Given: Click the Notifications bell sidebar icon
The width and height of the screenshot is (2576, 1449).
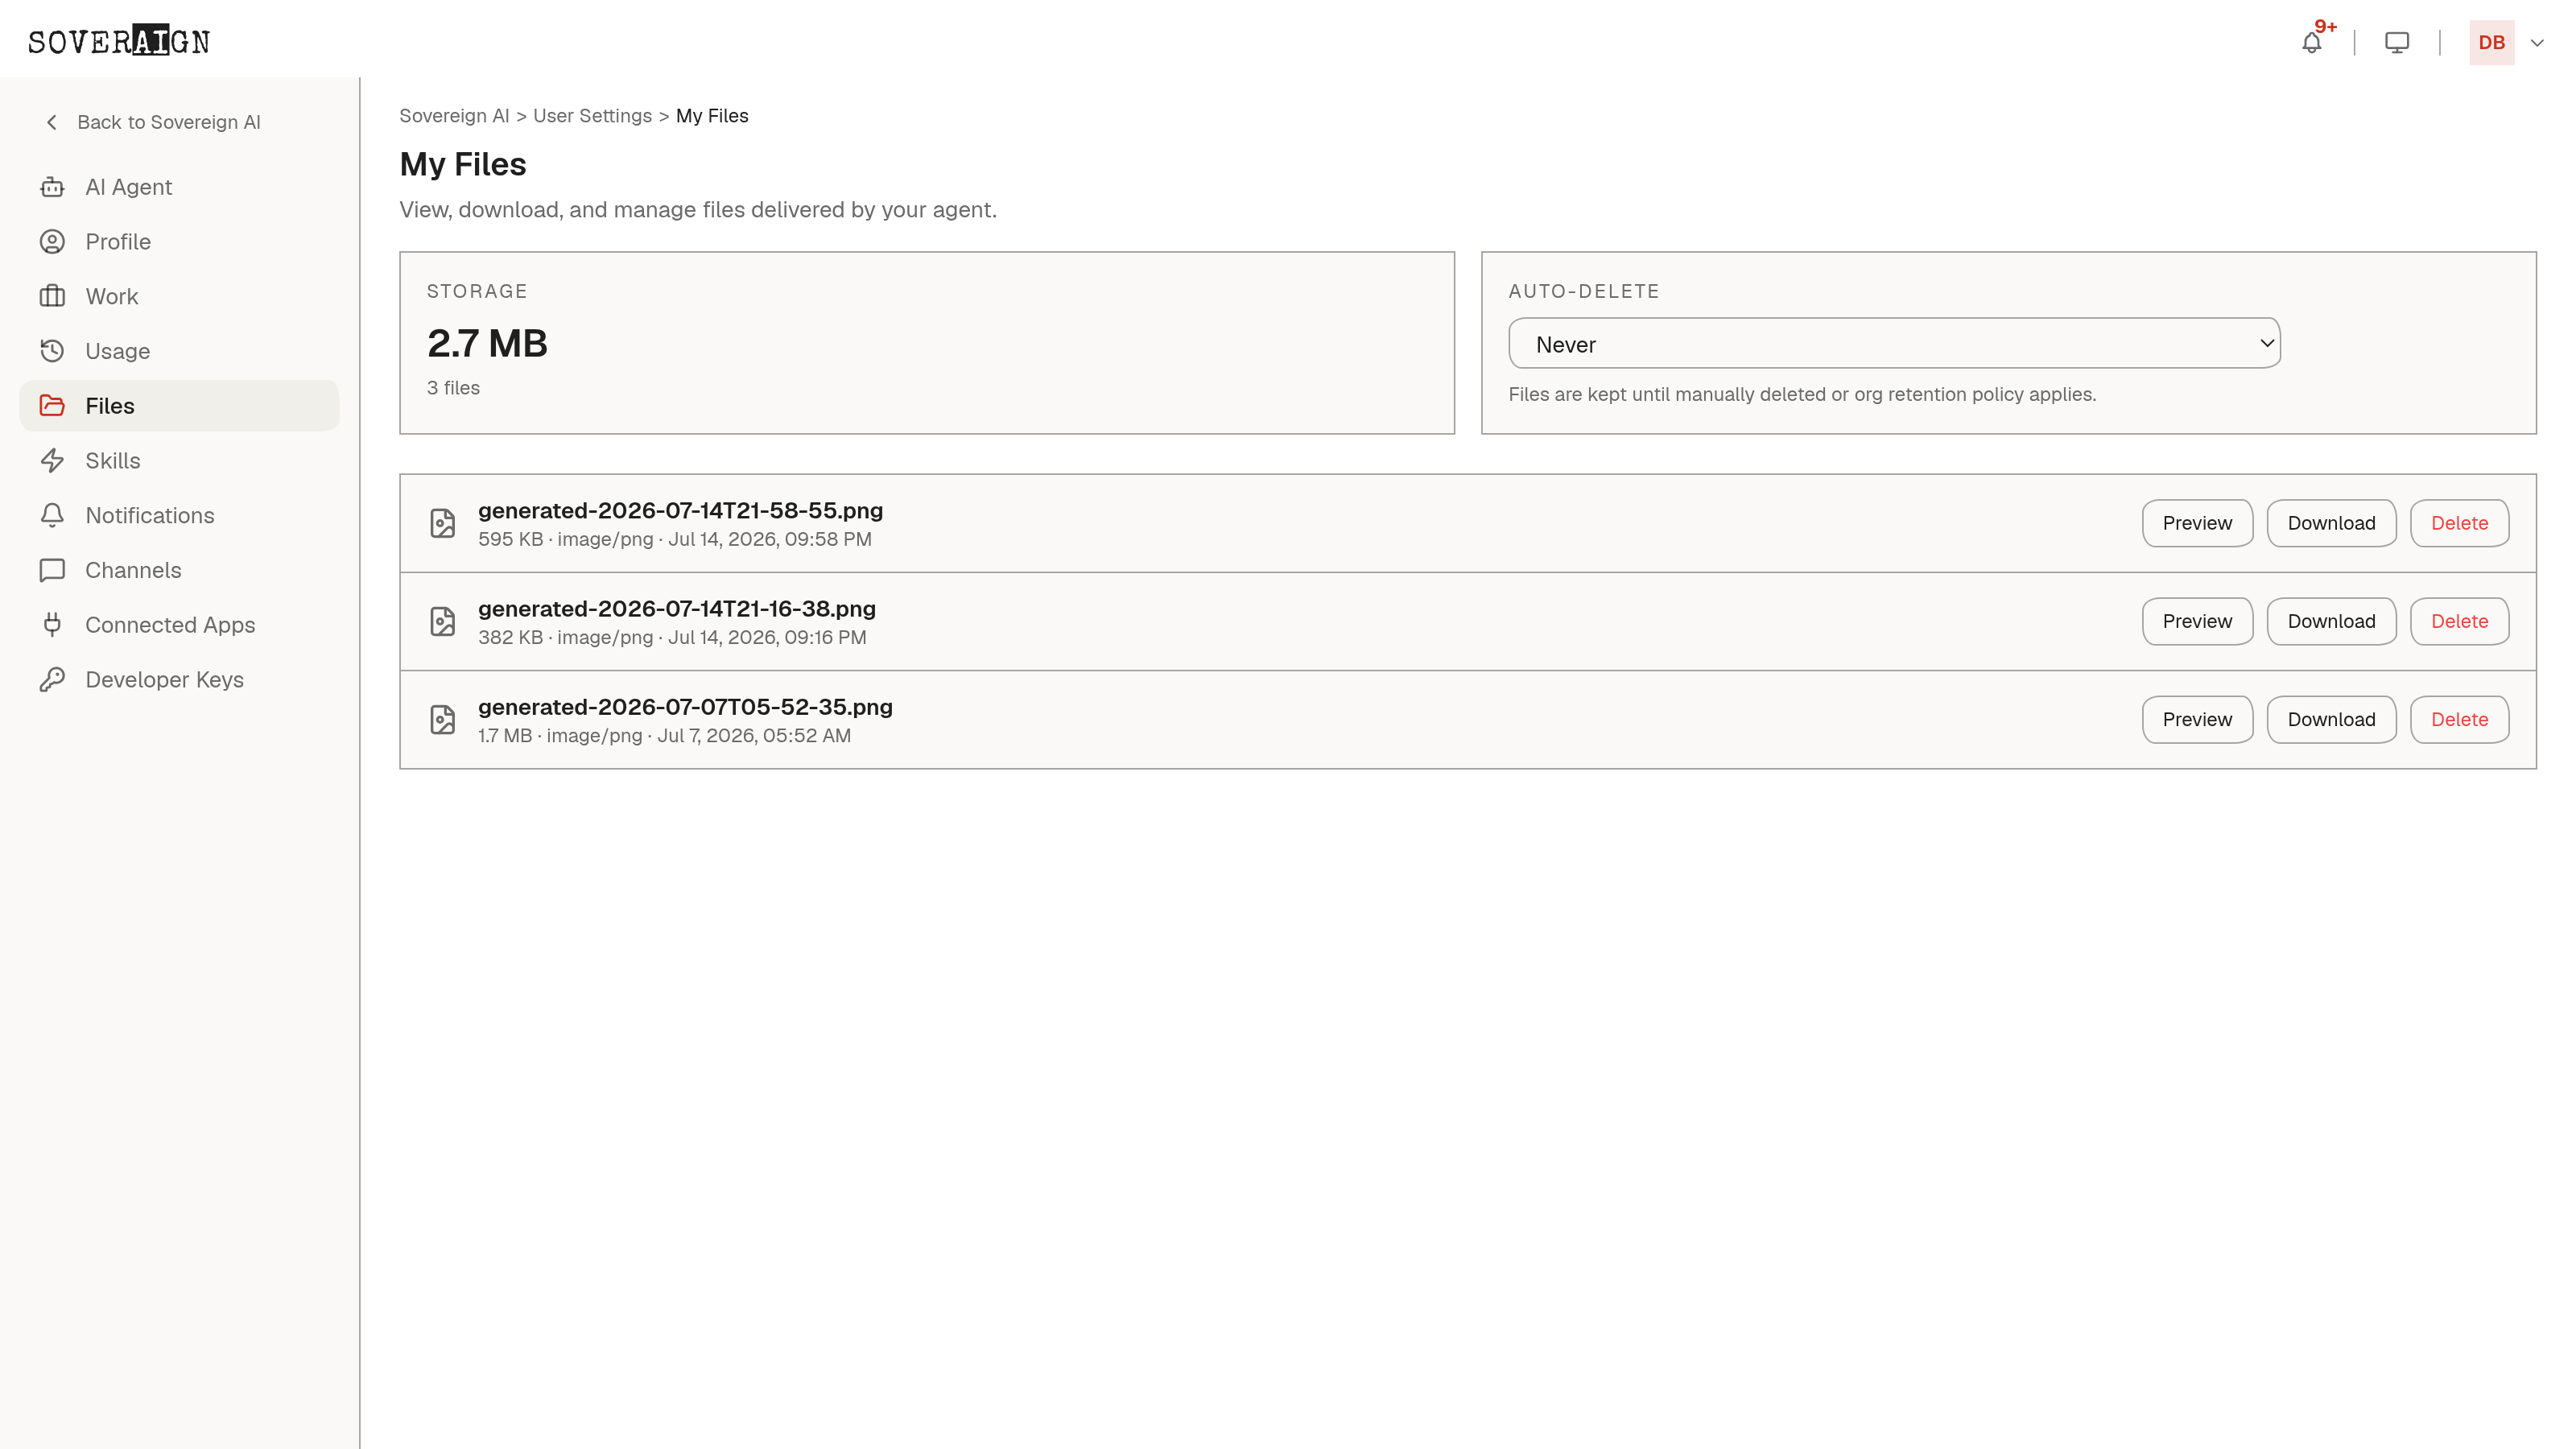Looking at the screenshot, I should [x=52, y=515].
